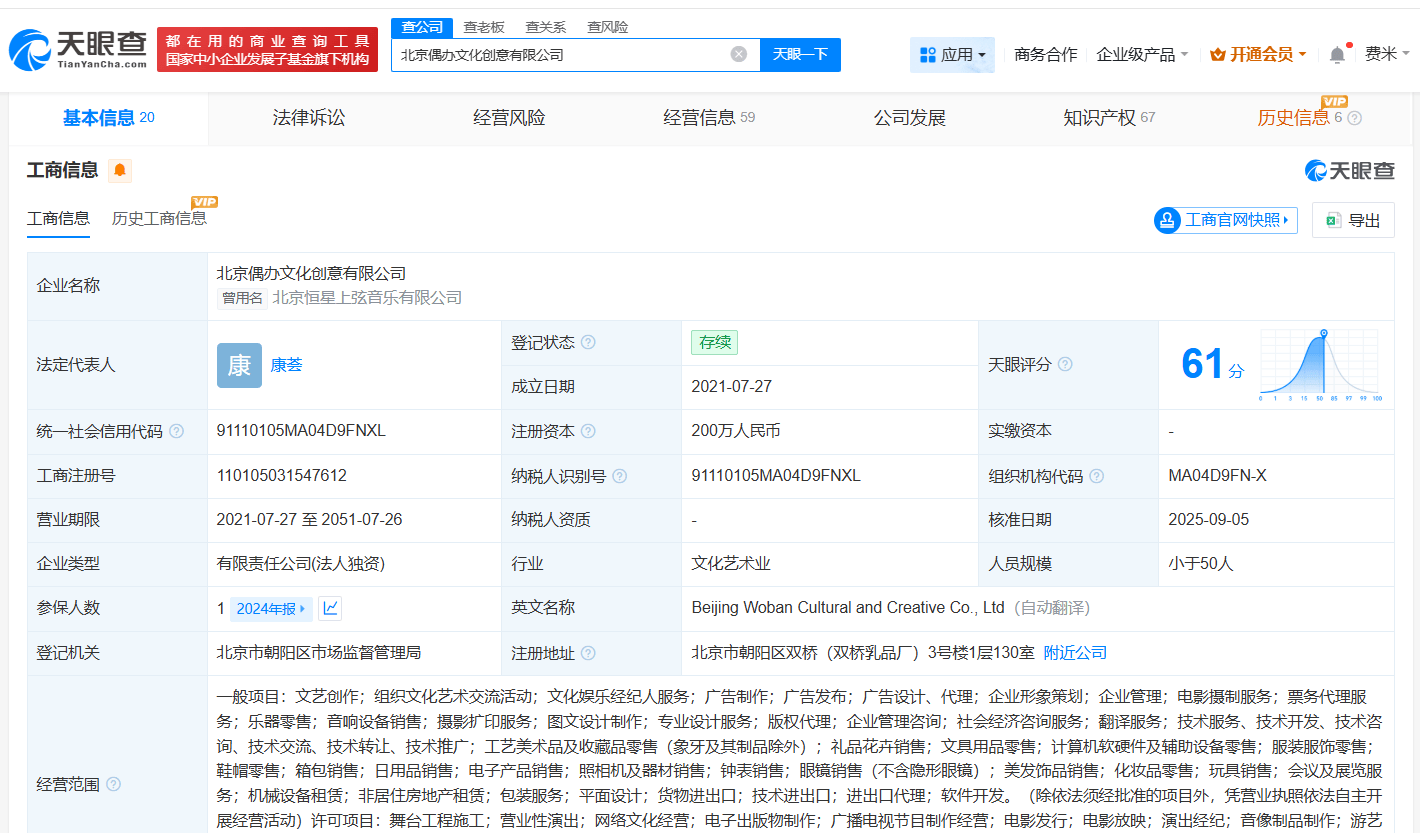Open the 2024年报 dropdown
1420x833 pixels.
pyautogui.click(x=271, y=608)
